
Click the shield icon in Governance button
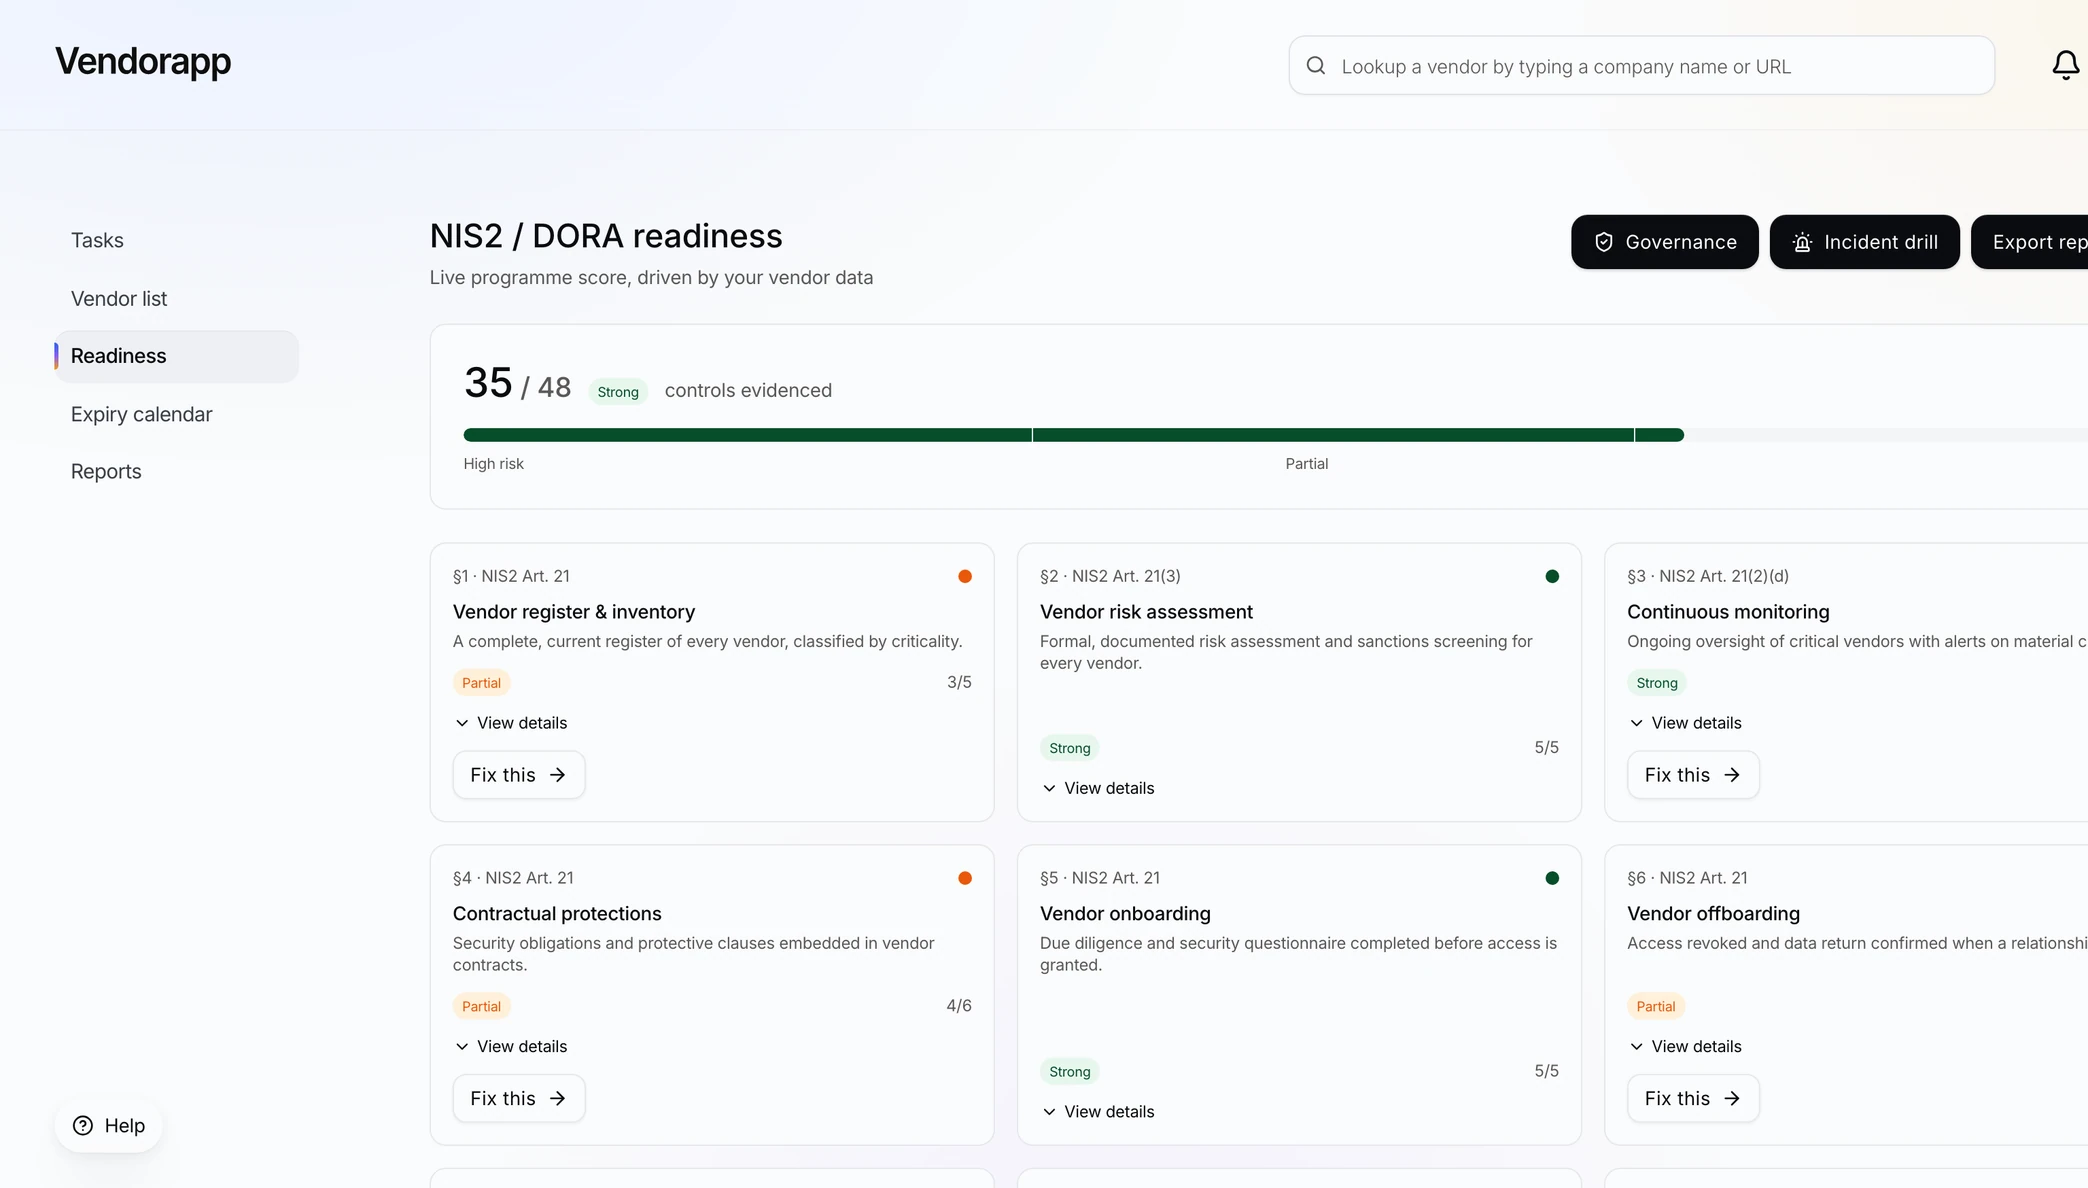point(1603,242)
